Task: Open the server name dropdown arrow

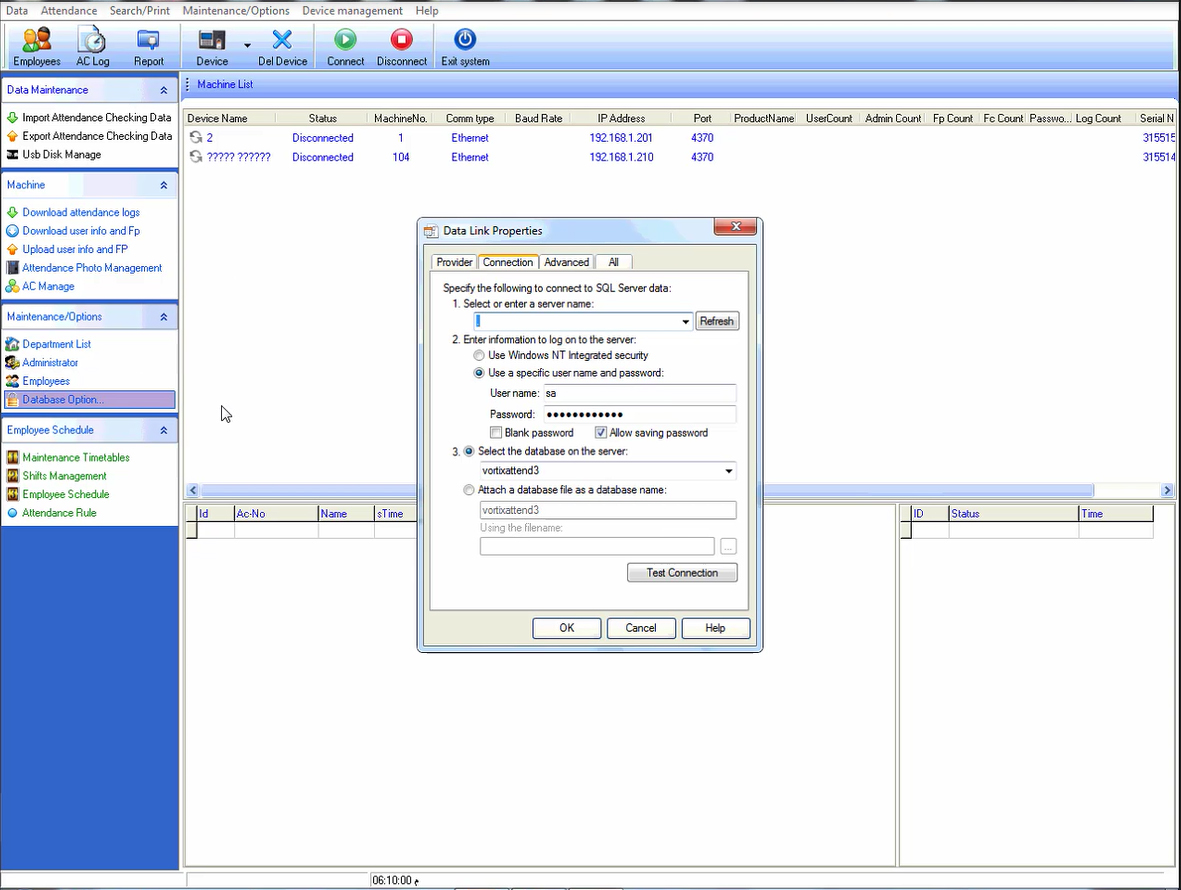Action: pyautogui.click(x=685, y=322)
